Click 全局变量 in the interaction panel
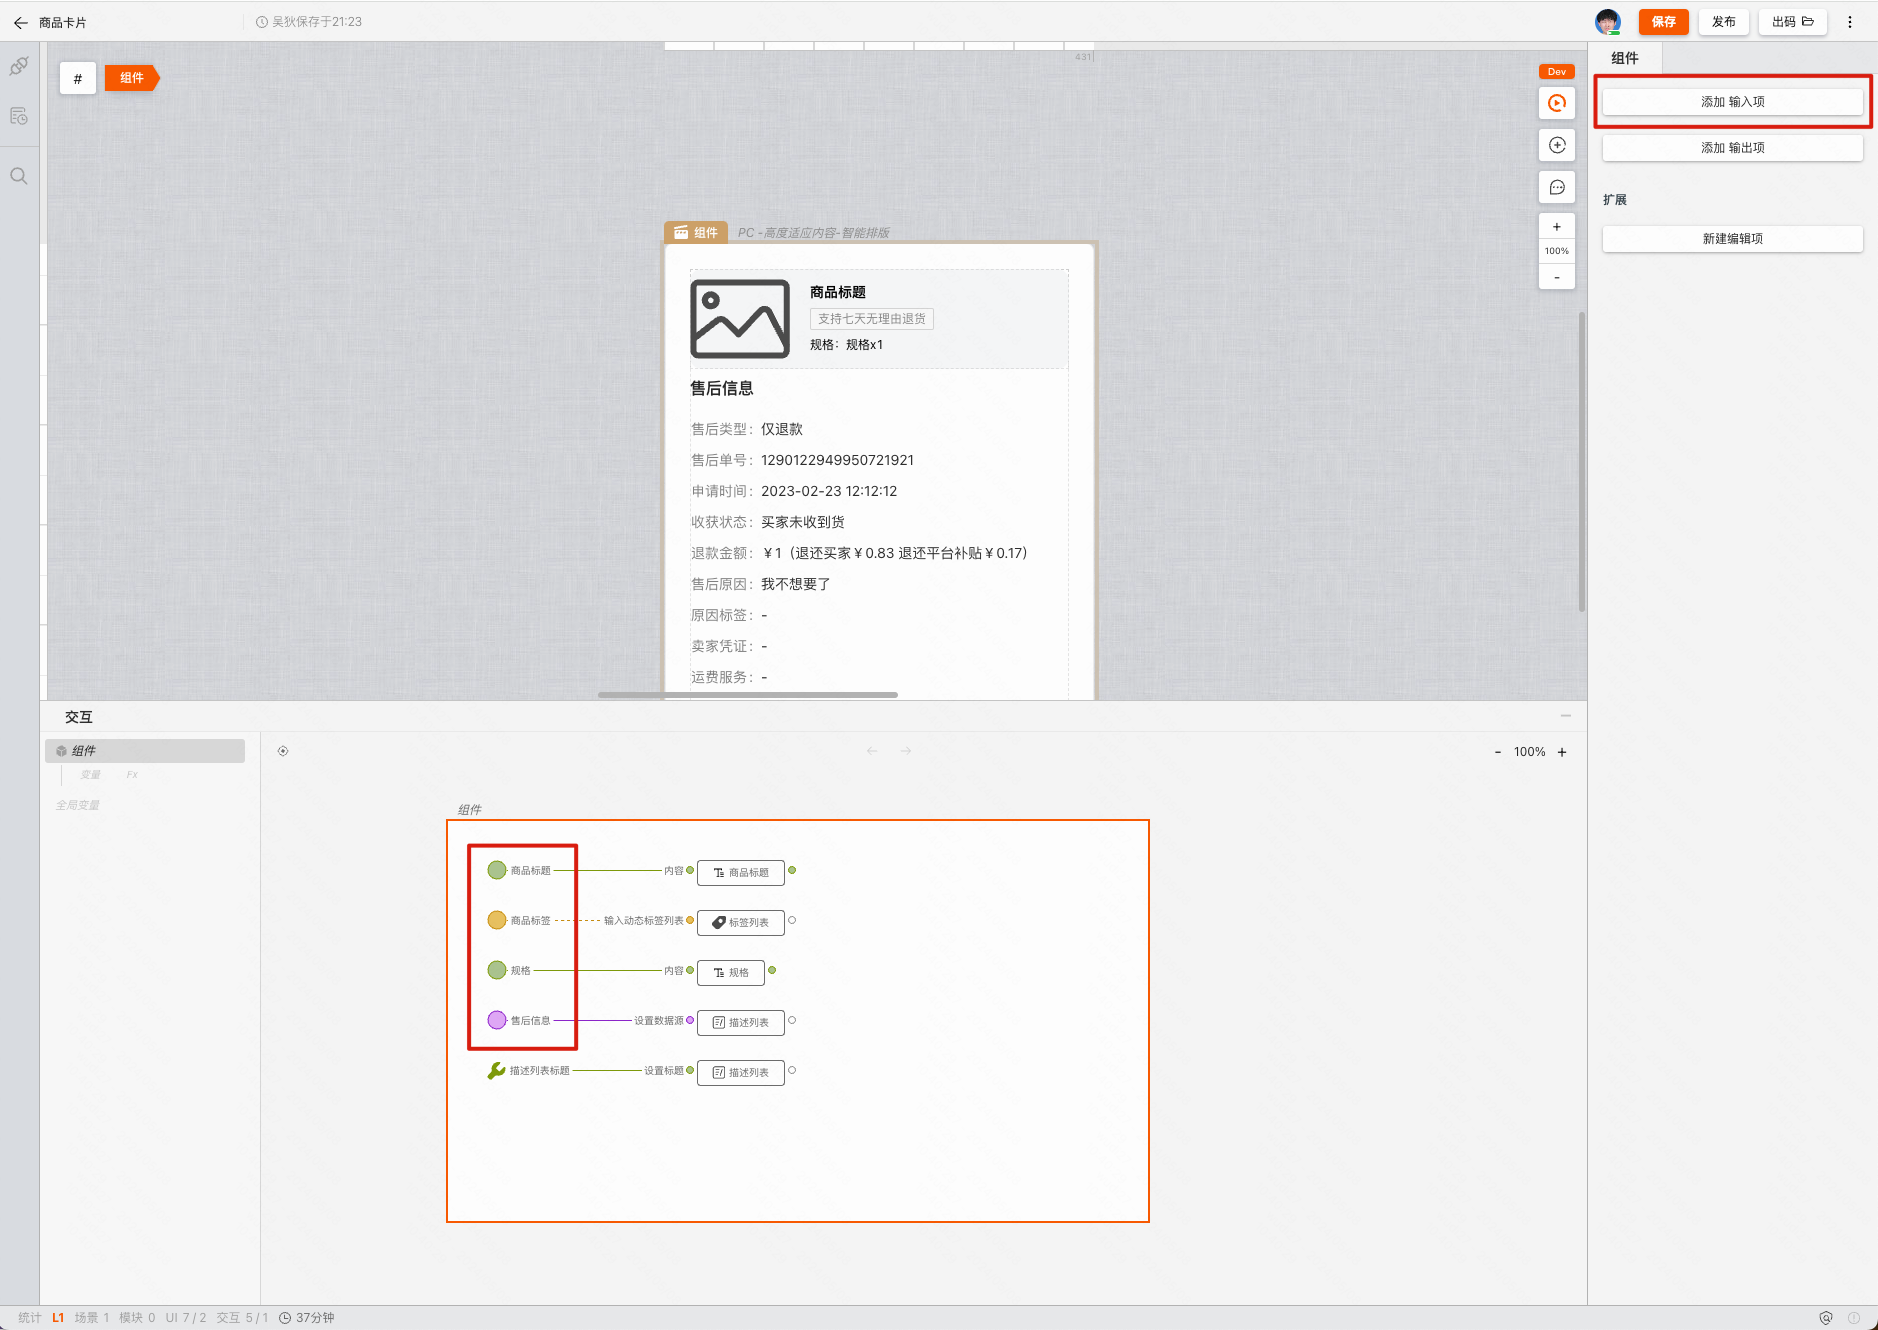The image size is (1878, 1330). (77, 805)
